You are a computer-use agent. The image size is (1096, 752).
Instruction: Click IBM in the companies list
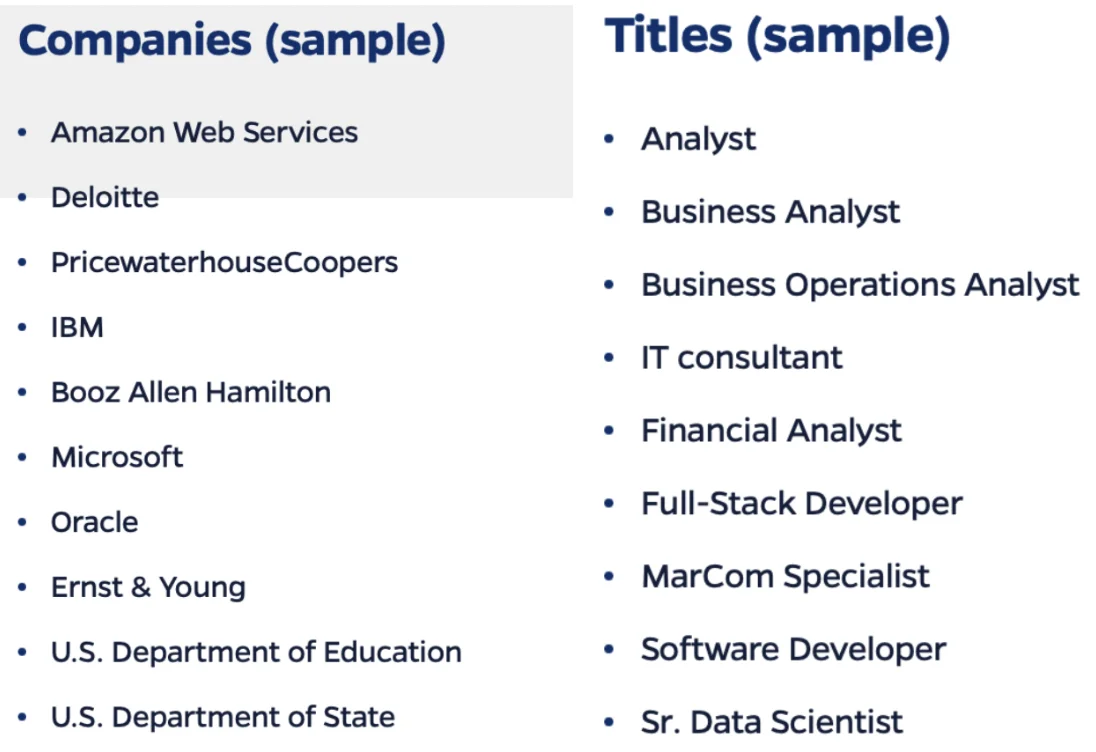coord(77,328)
